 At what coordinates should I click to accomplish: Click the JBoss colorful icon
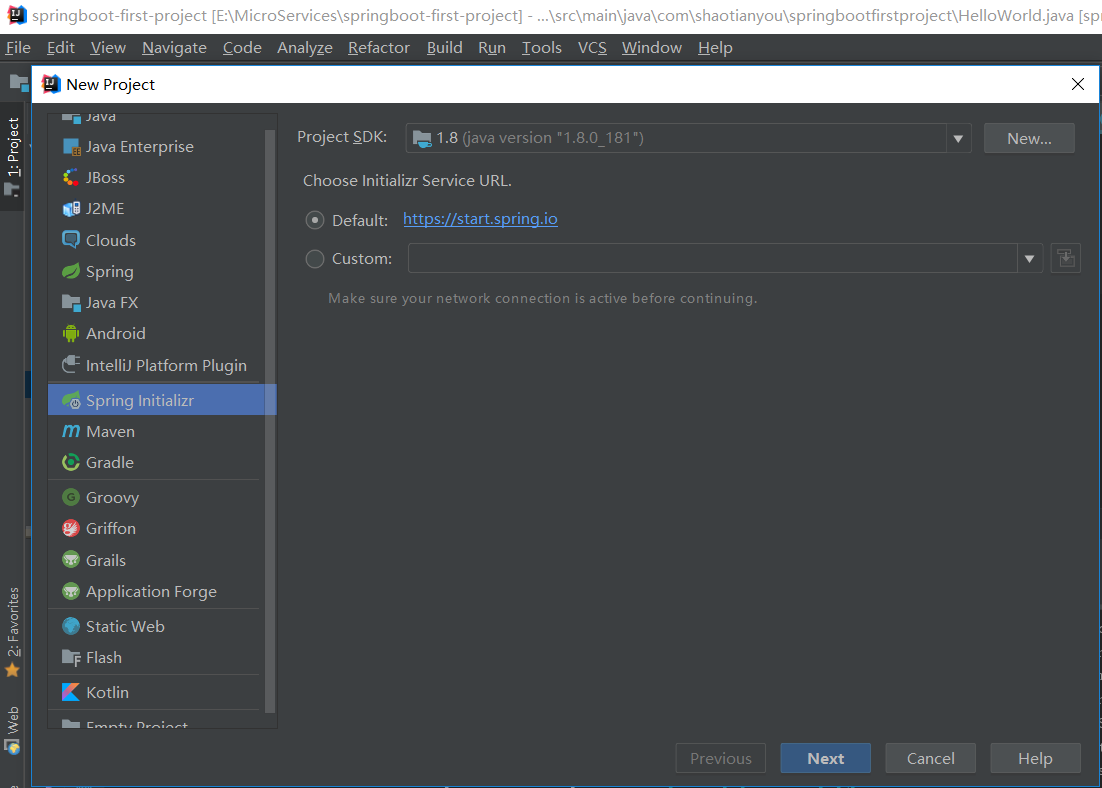coord(71,178)
